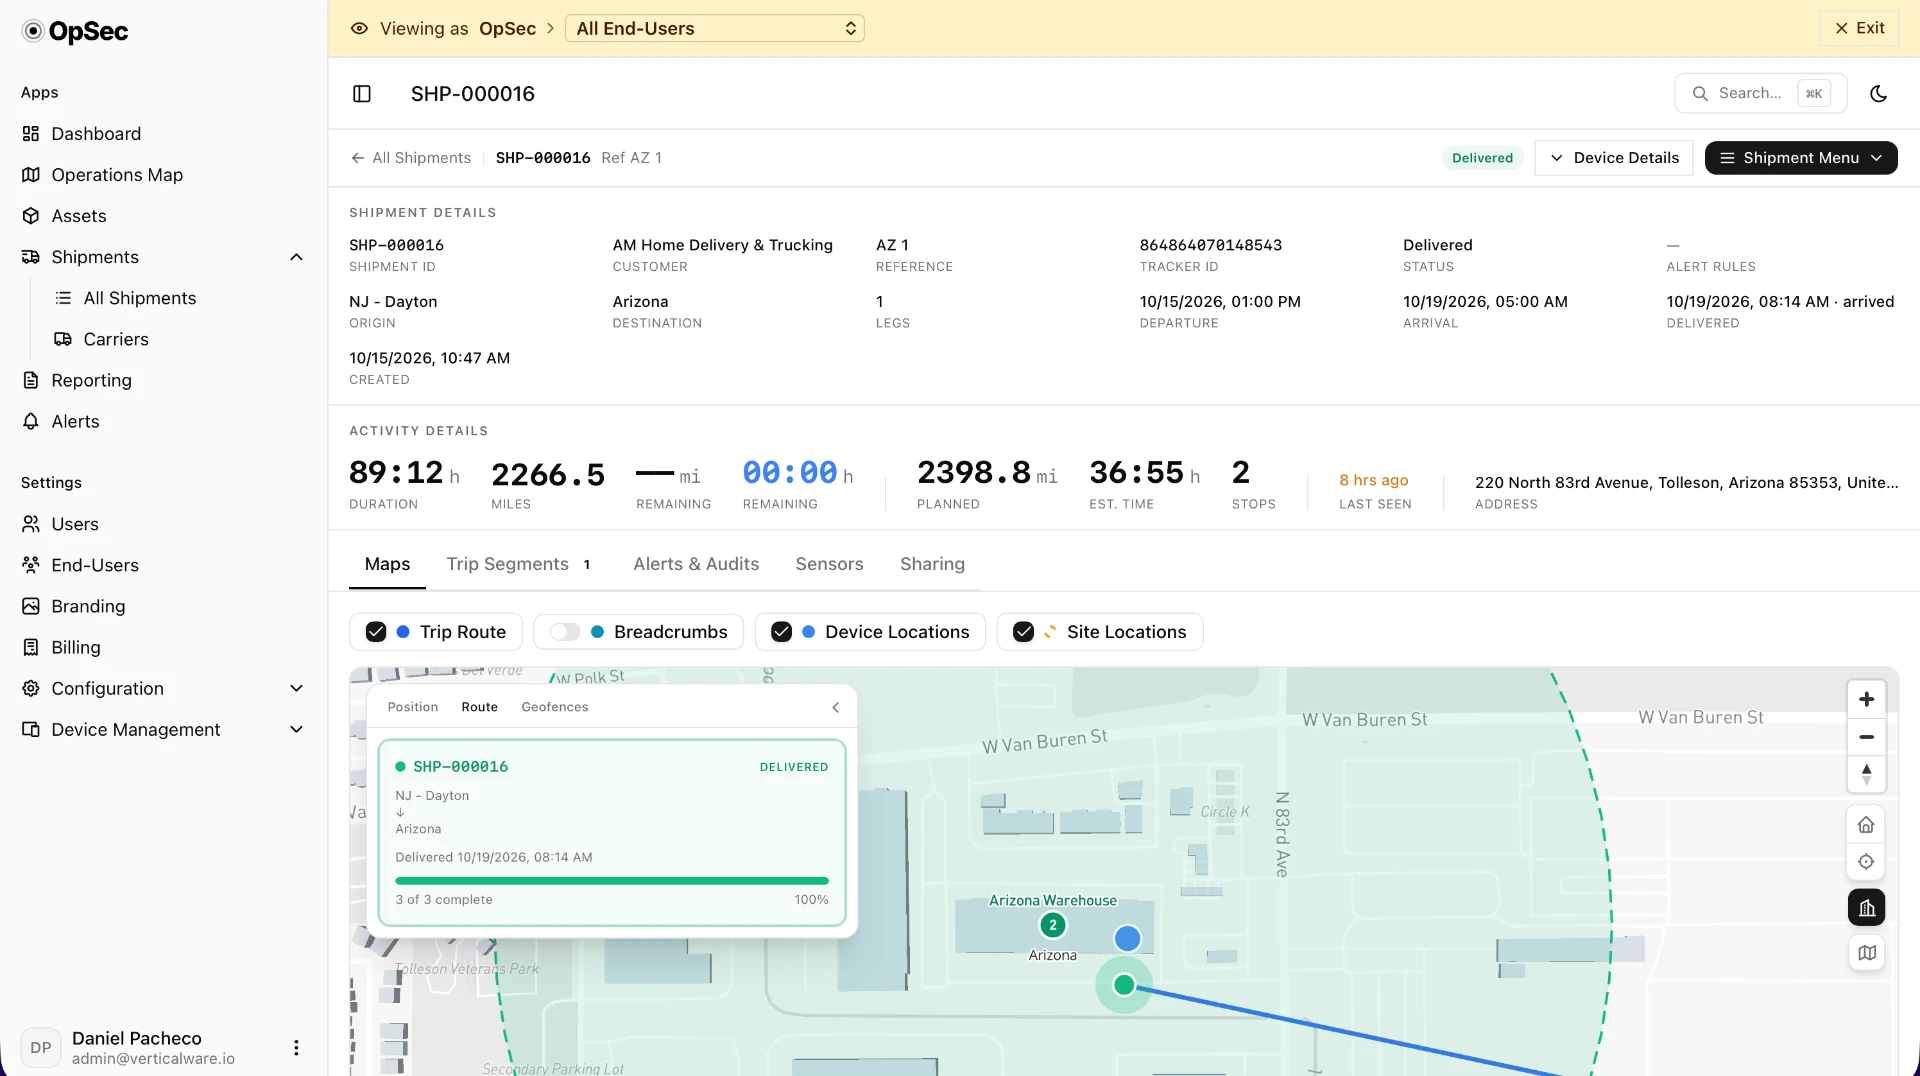Open the map style icon
Screen dimensions: 1920x1076
[1866, 953]
